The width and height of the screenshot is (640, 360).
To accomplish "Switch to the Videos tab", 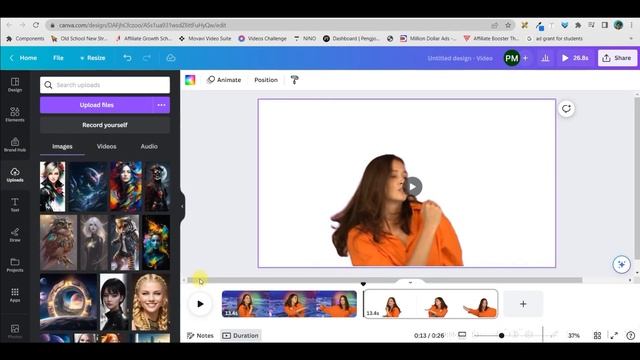I will pyautogui.click(x=107, y=147).
